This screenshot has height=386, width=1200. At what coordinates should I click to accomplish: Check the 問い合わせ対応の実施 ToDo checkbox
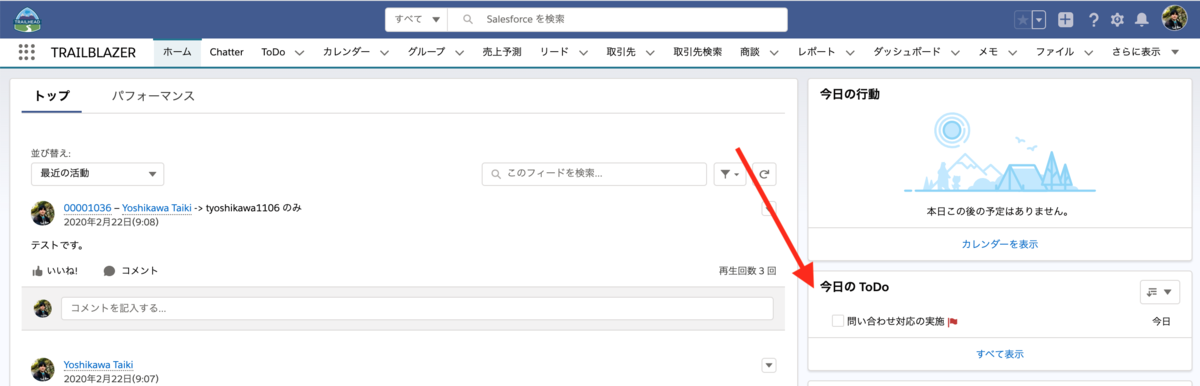coord(838,321)
